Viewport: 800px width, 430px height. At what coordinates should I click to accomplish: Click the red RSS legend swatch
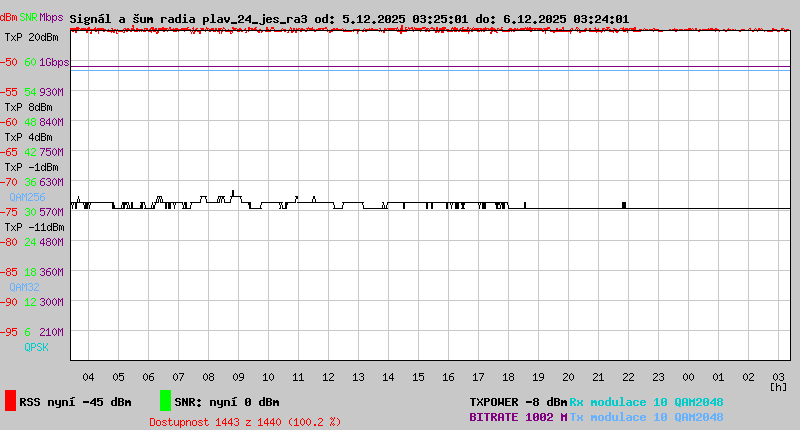[10, 401]
